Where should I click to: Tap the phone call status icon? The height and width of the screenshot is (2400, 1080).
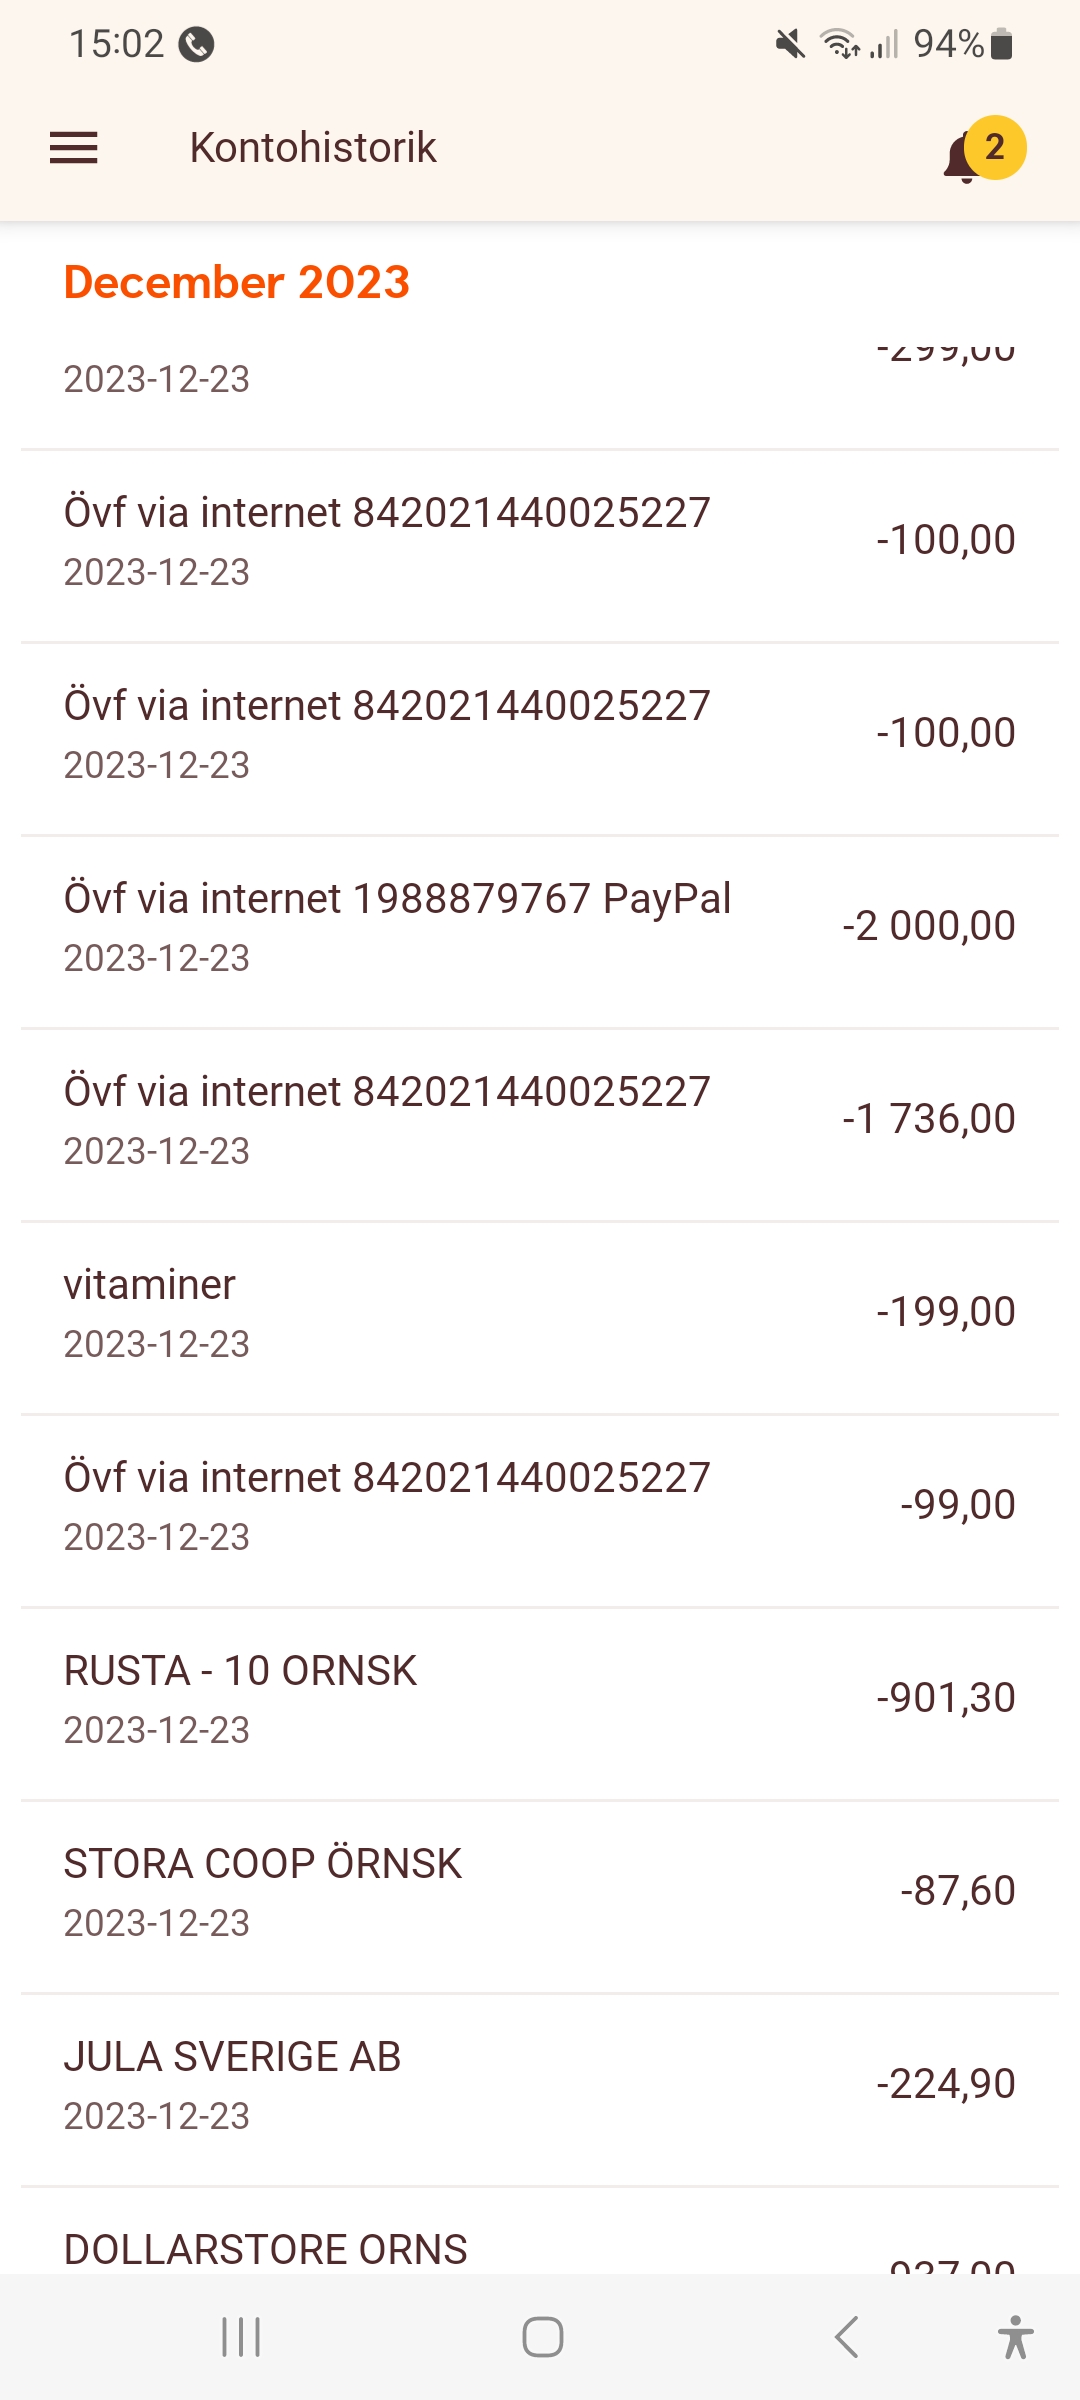(x=196, y=44)
